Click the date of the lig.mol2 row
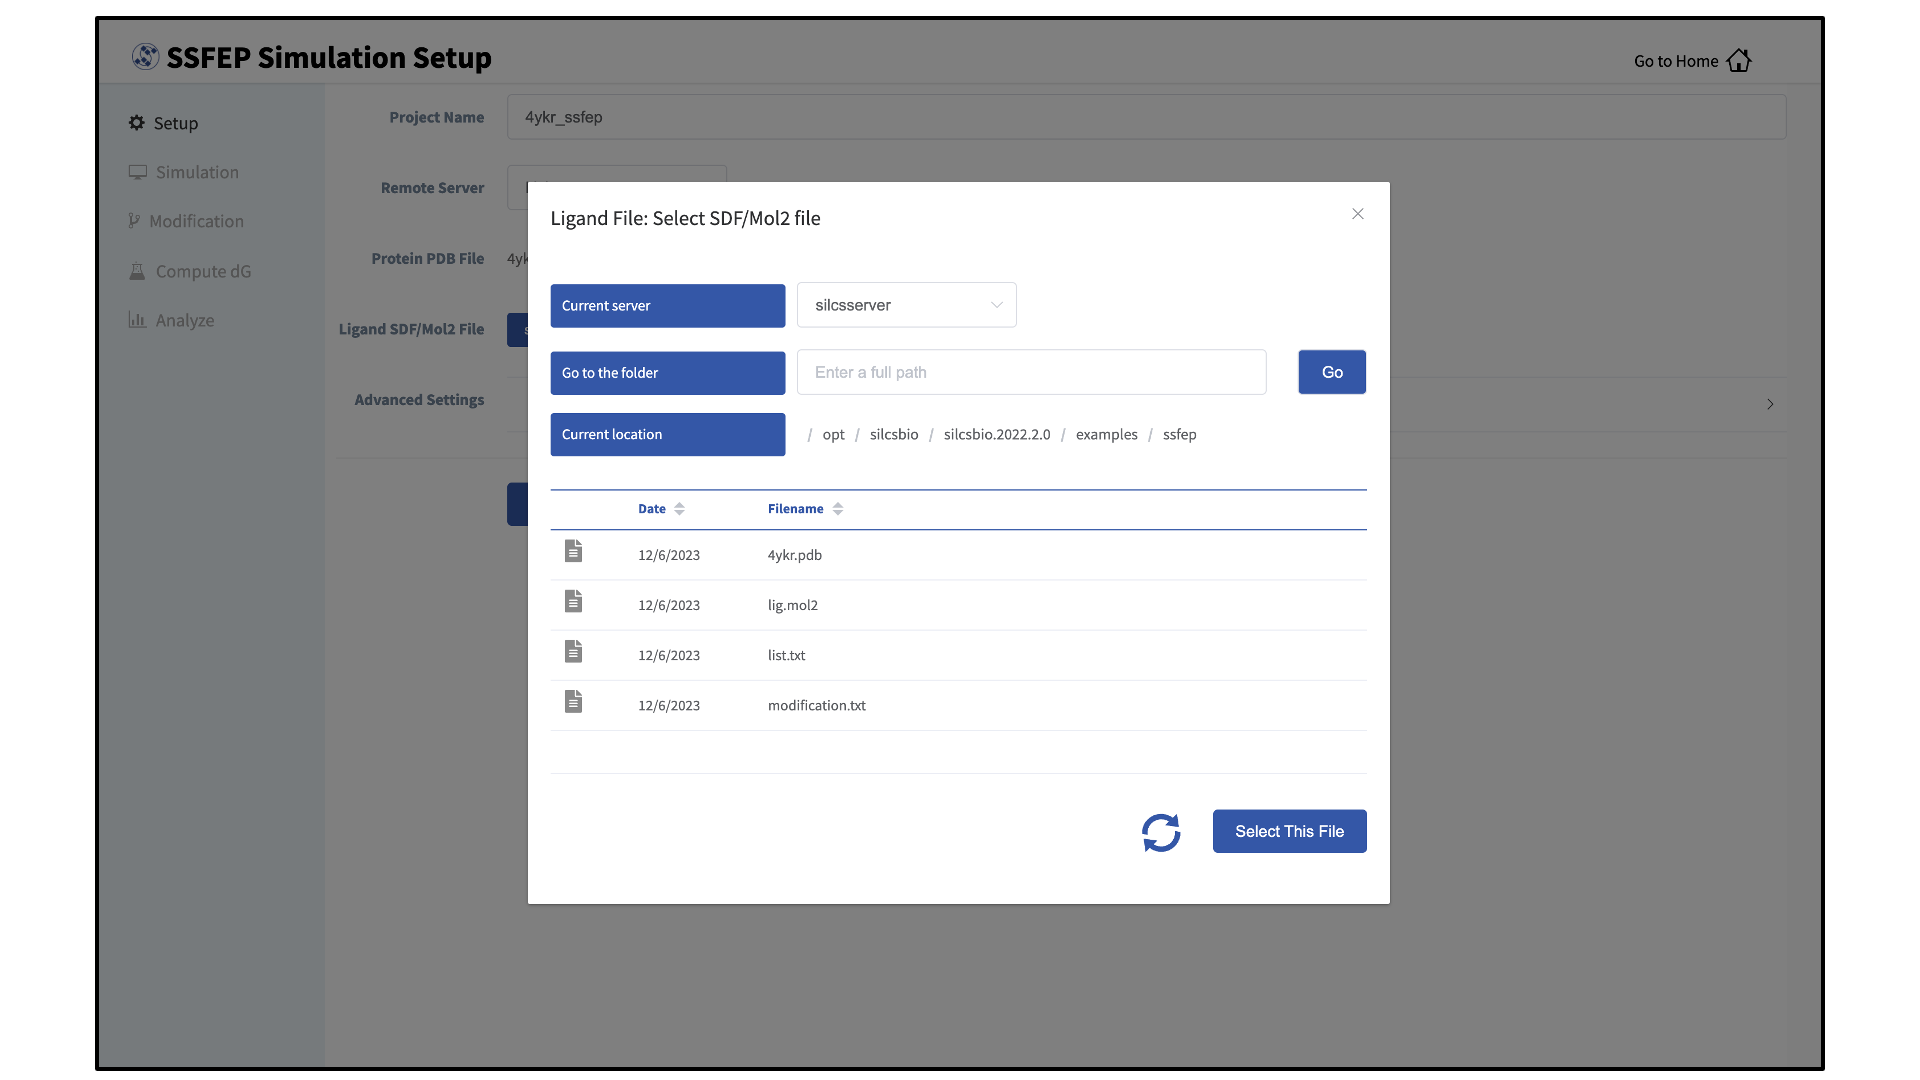Image resolution: width=1920 pixels, height=1080 pixels. 669,605
